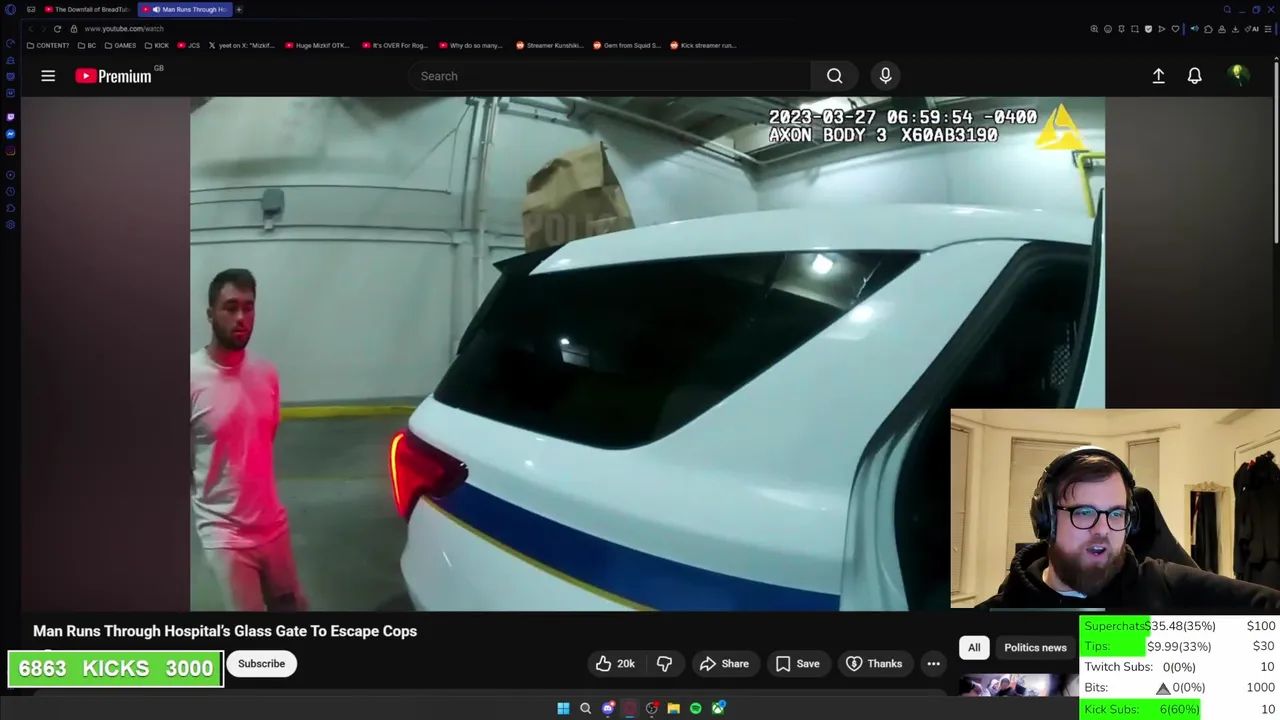The width and height of the screenshot is (1280, 720).
Task: Open YouTube notifications bell
Action: point(1194,76)
